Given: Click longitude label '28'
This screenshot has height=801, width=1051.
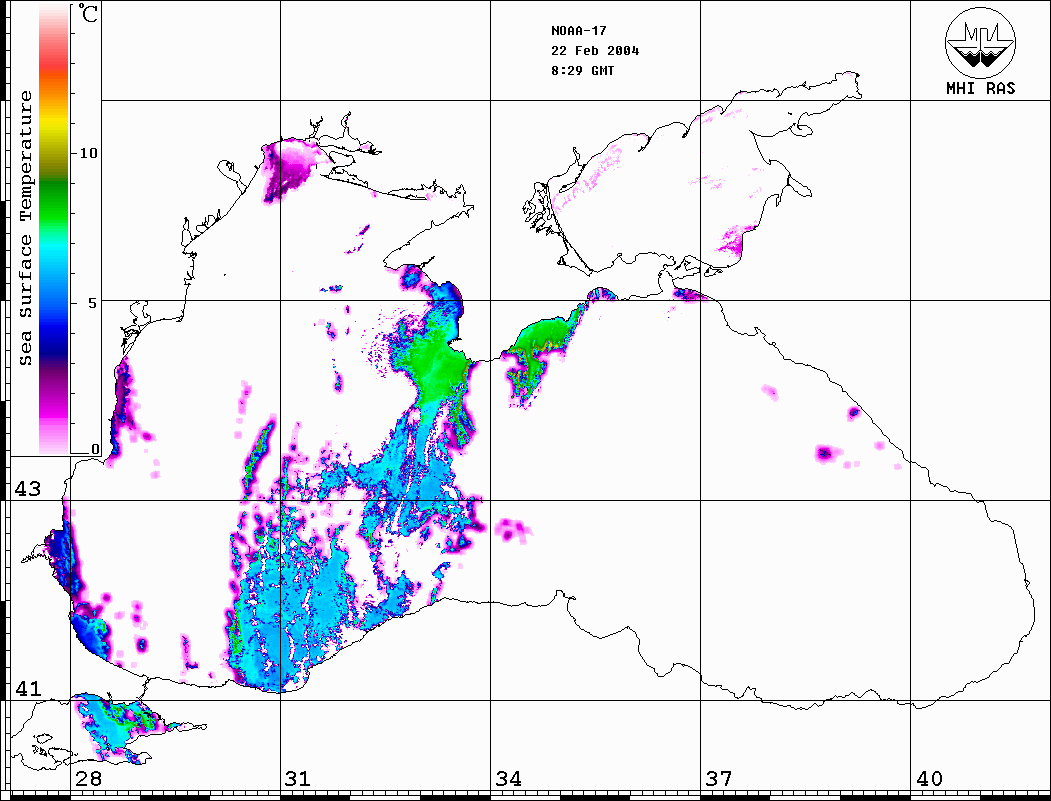Looking at the screenshot, I should (88, 779).
